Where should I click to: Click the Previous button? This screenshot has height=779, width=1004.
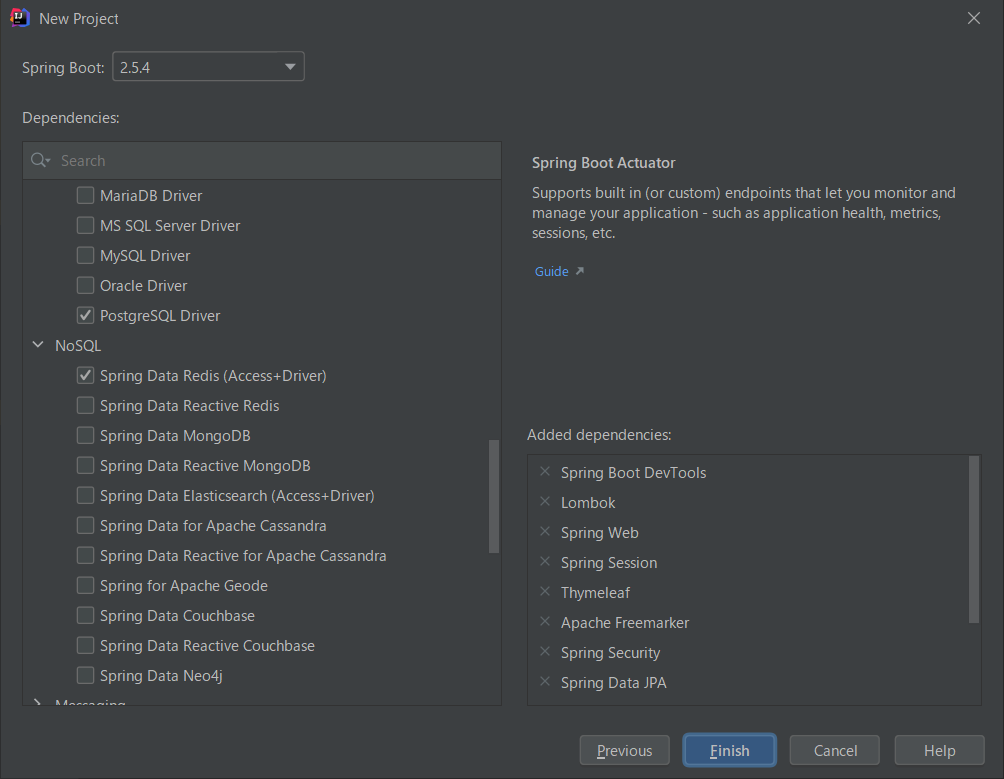(x=624, y=750)
